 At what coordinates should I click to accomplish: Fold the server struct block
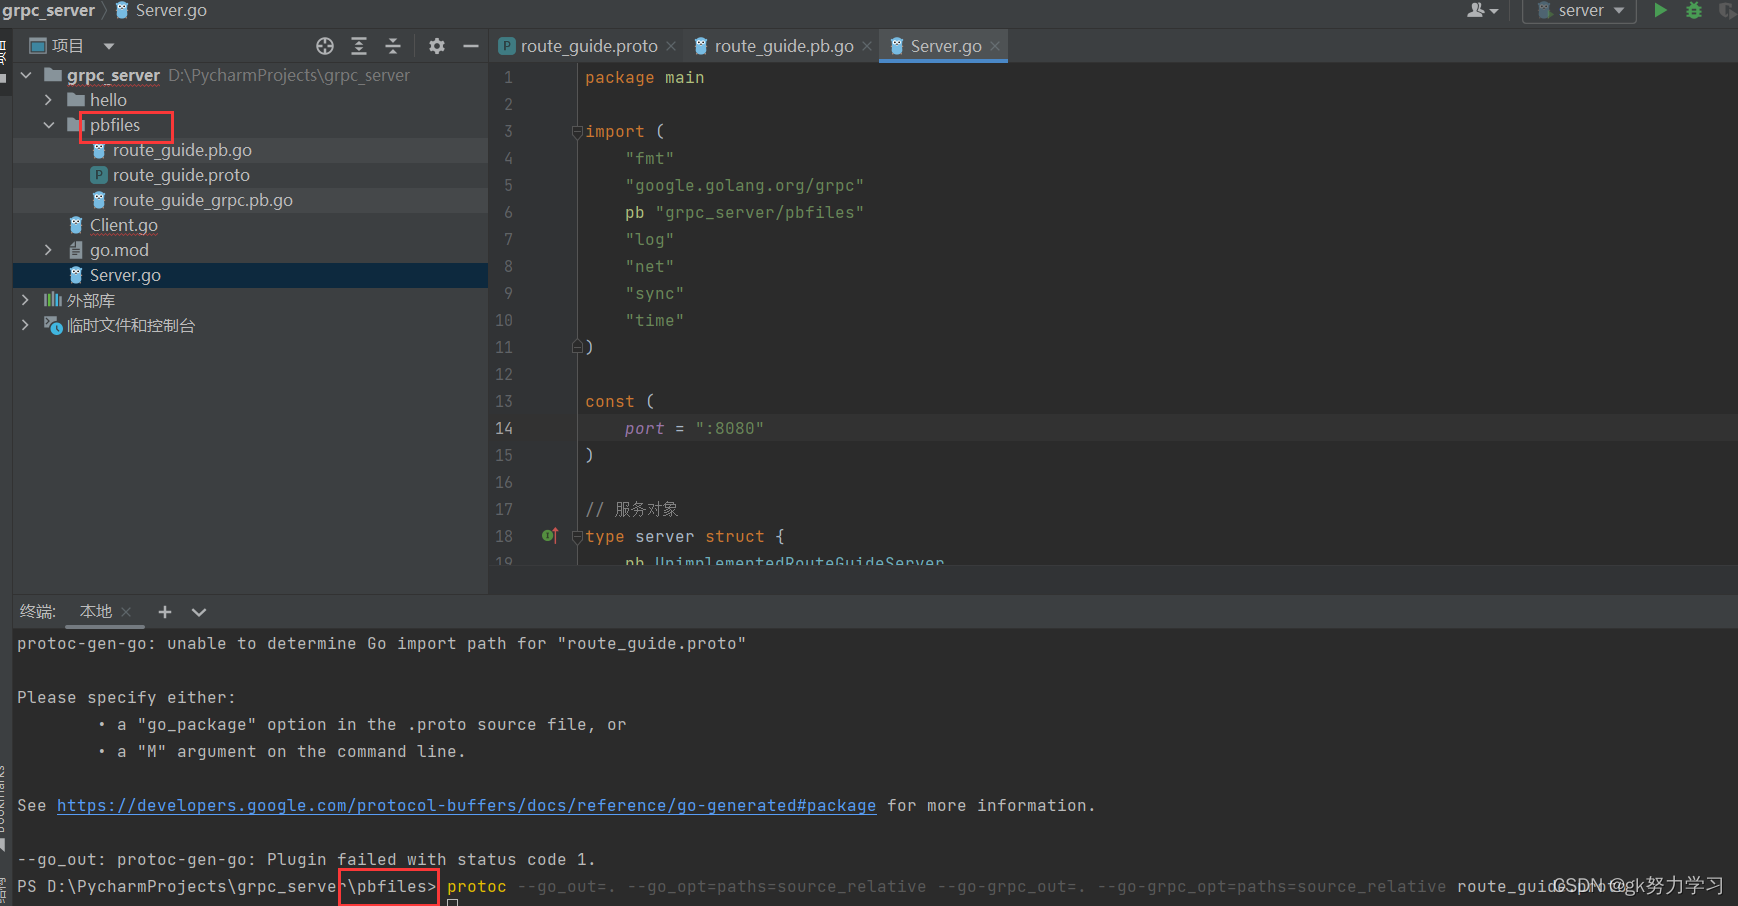point(577,537)
